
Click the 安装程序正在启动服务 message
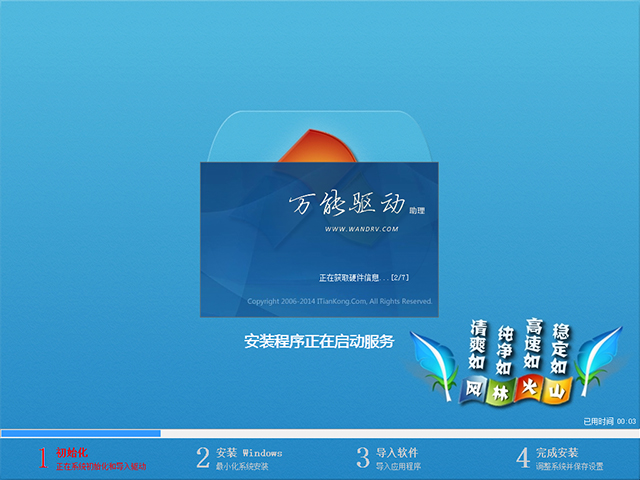(x=319, y=341)
